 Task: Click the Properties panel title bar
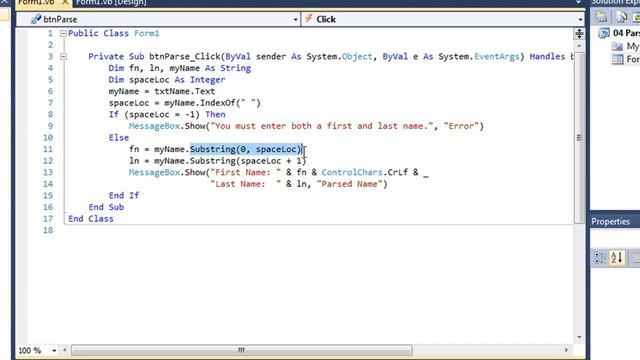(x=615, y=221)
